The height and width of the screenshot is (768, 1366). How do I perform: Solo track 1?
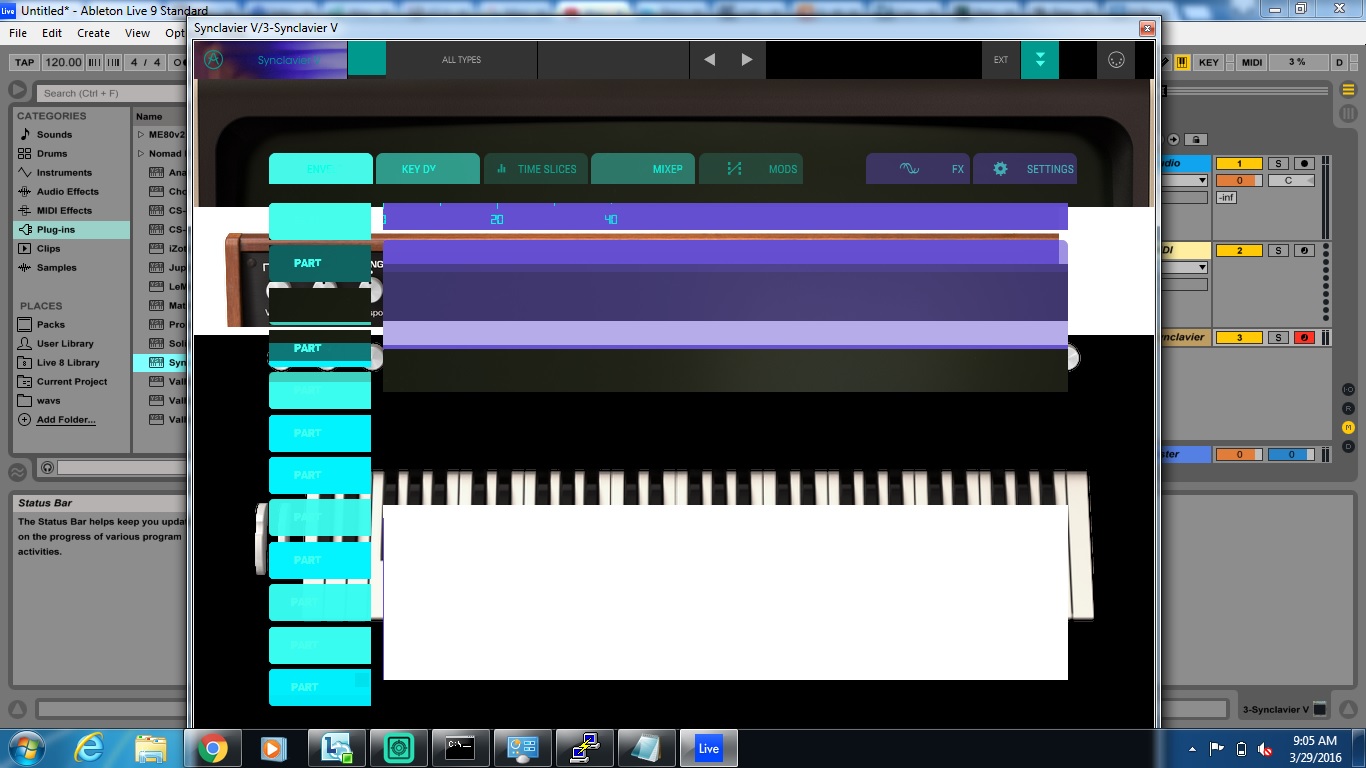pos(1278,164)
